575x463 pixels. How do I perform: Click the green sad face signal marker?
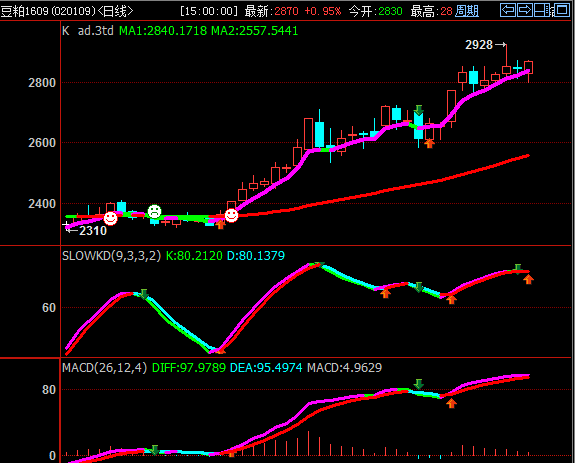pyautogui.click(x=154, y=212)
